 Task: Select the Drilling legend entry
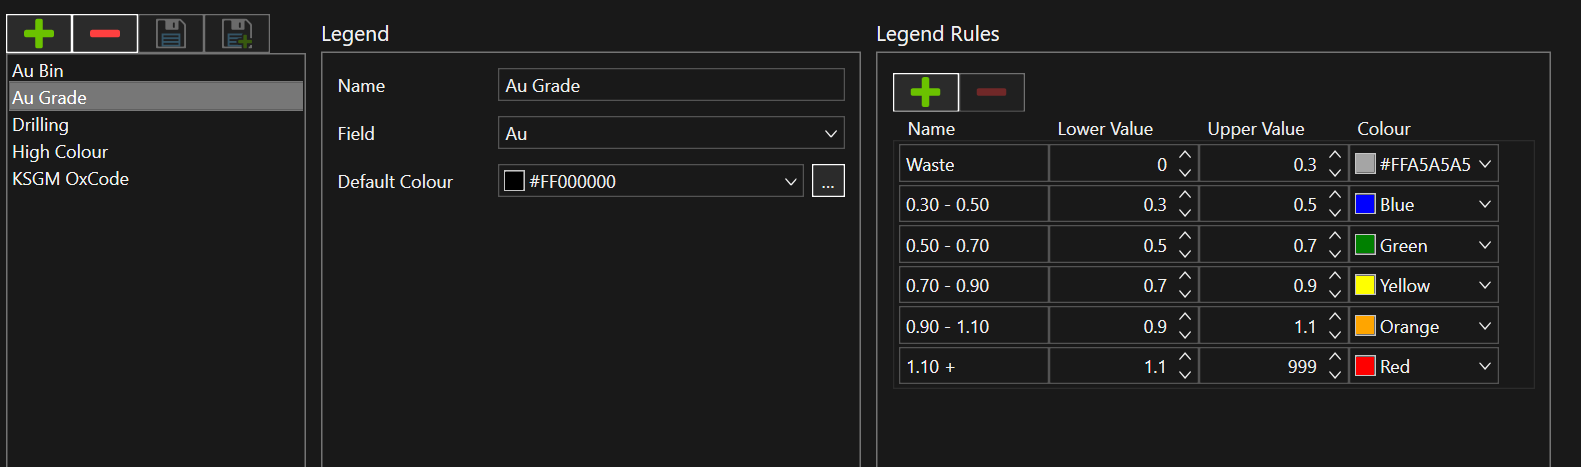41,125
